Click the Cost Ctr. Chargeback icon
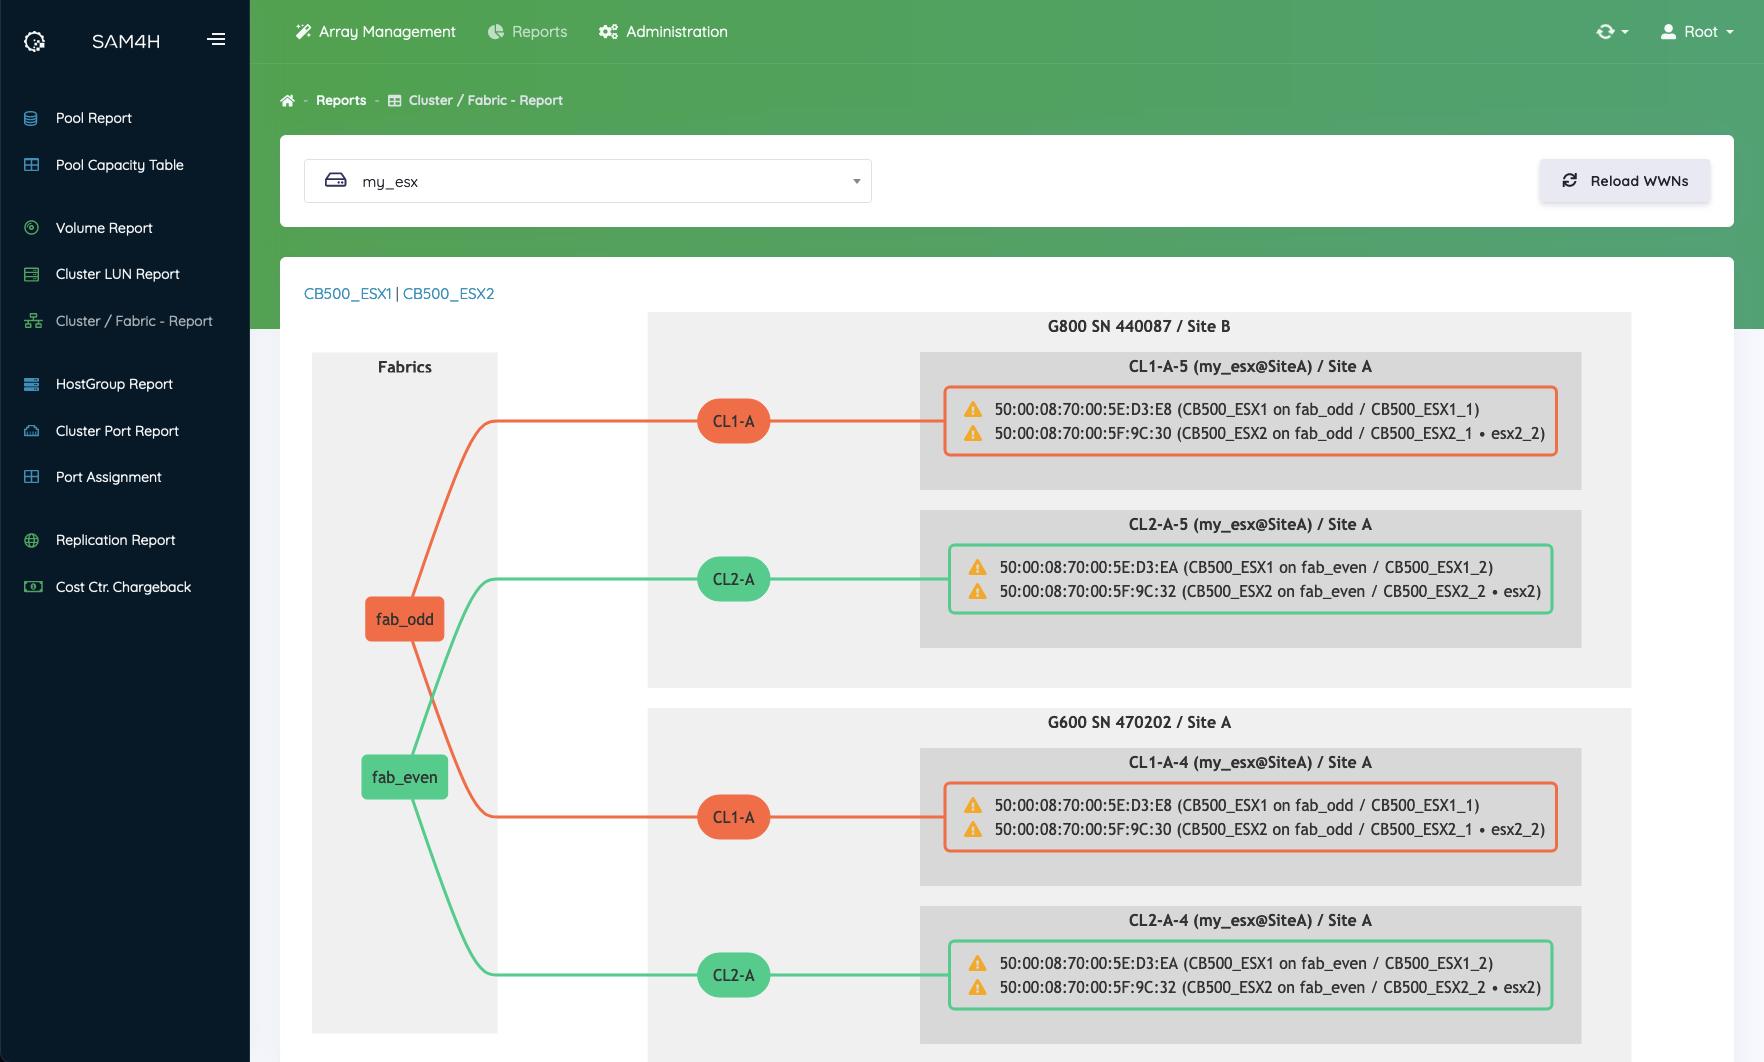1764x1062 pixels. tap(33, 587)
